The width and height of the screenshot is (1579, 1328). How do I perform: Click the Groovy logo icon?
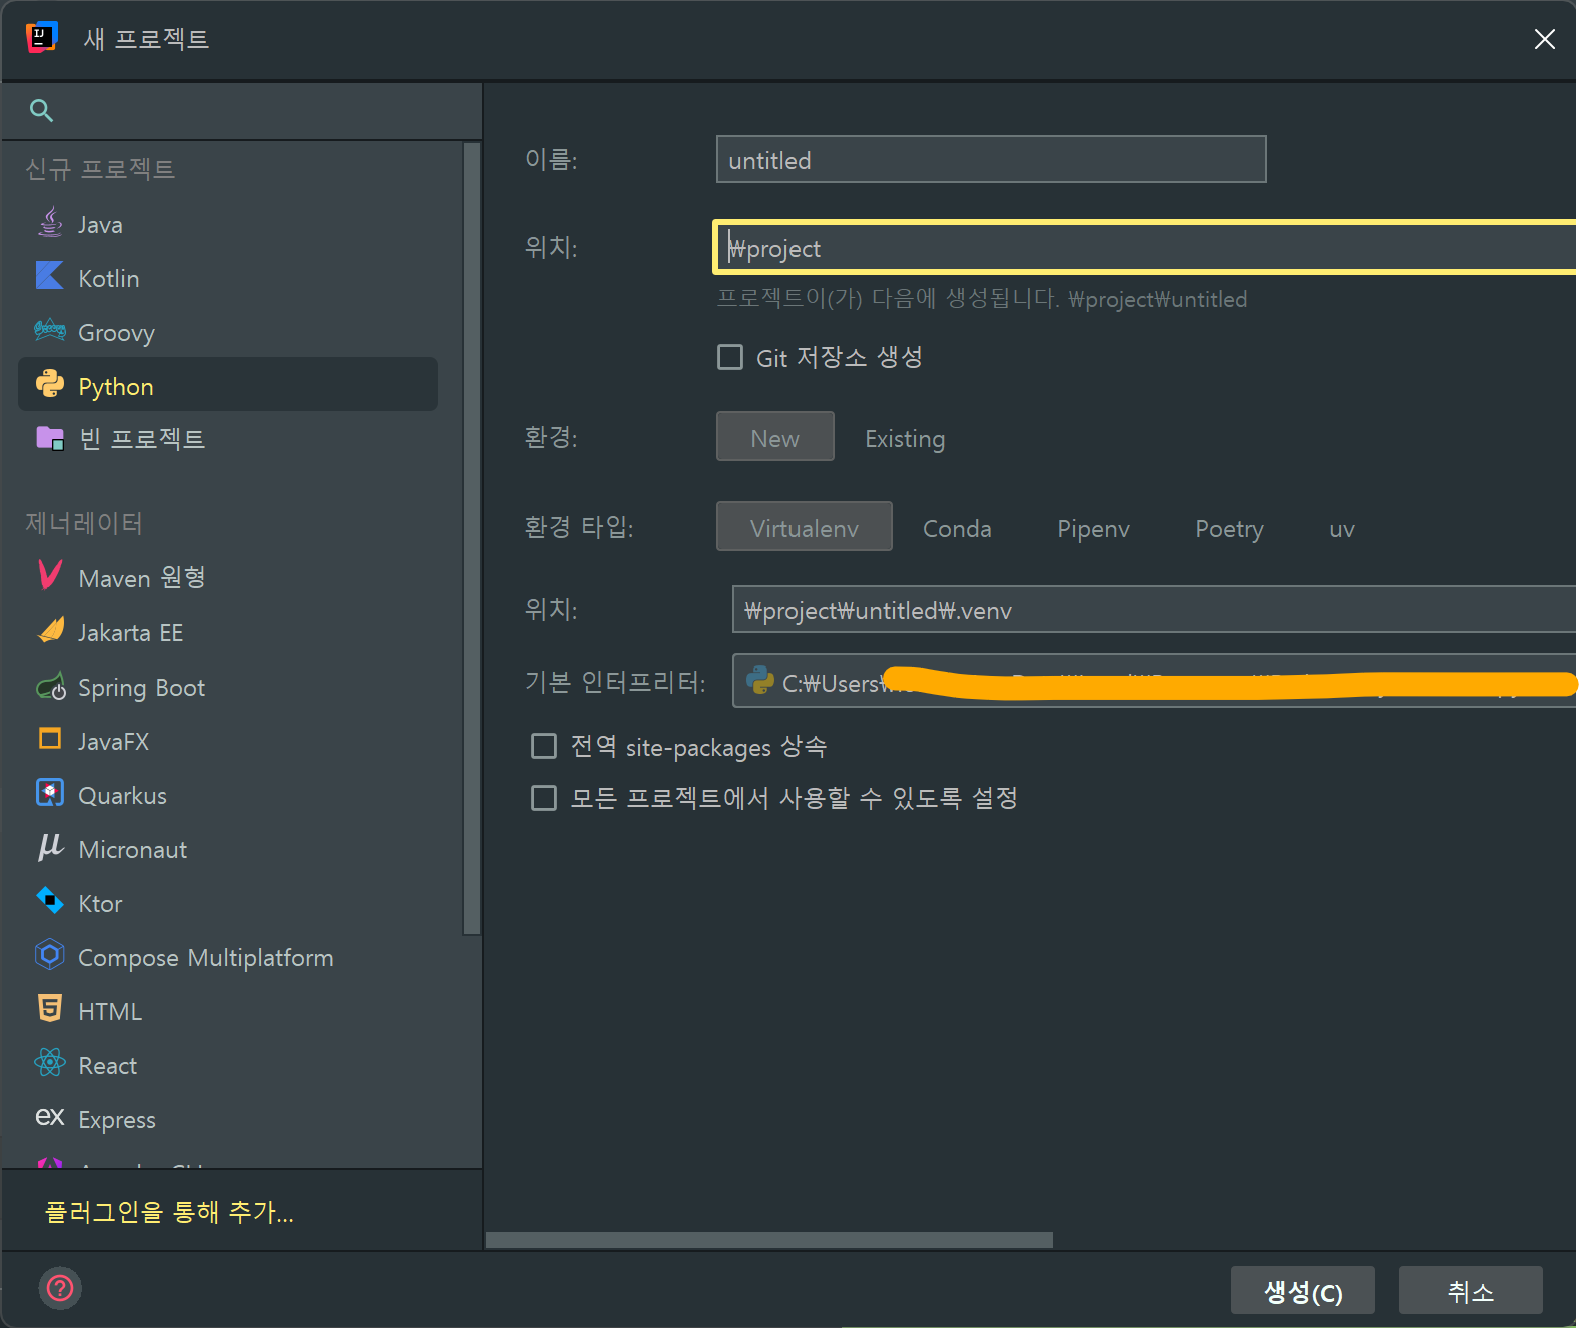point(50,330)
